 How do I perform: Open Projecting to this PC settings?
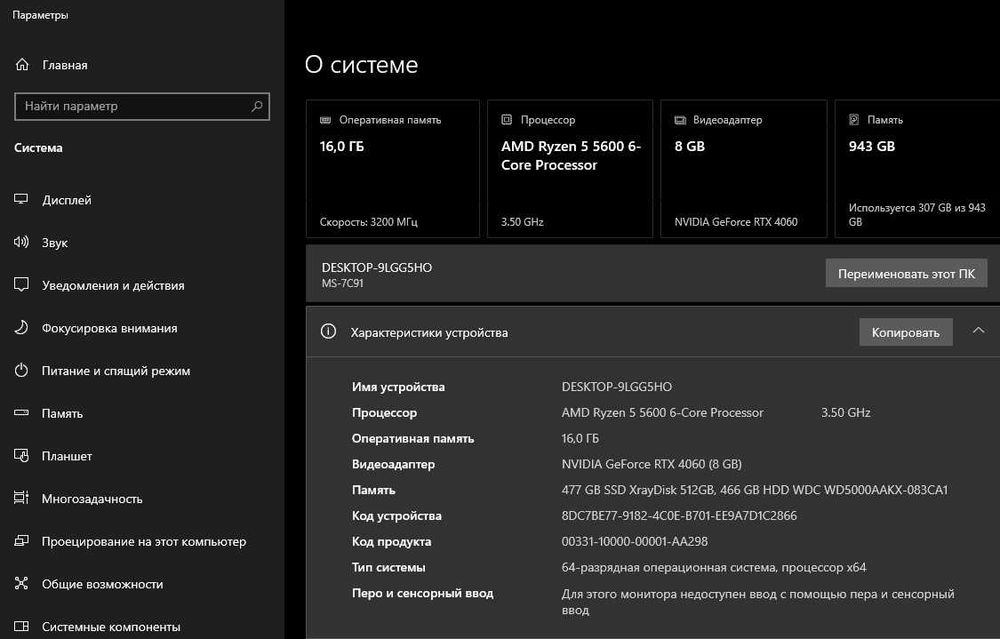(x=143, y=542)
